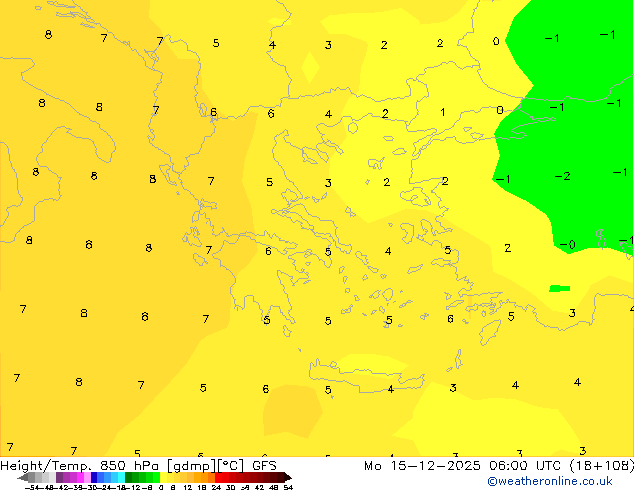The height and width of the screenshot is (490, 634).
Task: Click the '06:00 UTC' time text
Action: [x=526, y=466]
